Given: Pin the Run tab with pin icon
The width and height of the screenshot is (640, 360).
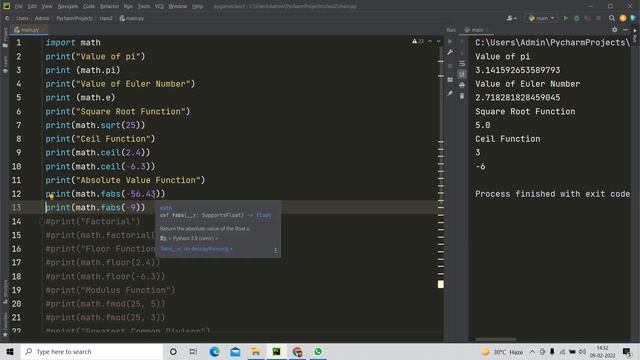Looking at the screenshot, I should 450,93.
